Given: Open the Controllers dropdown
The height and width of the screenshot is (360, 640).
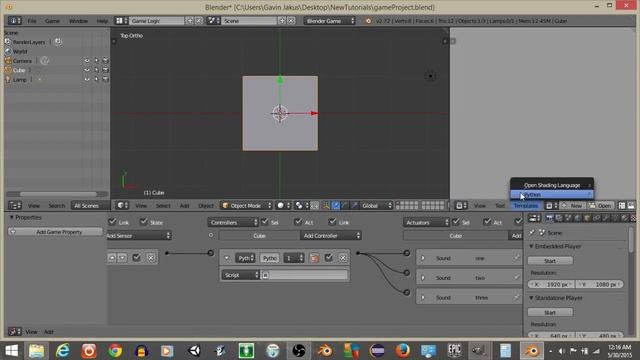Looking at the screenshot, I should click(233, 222).
